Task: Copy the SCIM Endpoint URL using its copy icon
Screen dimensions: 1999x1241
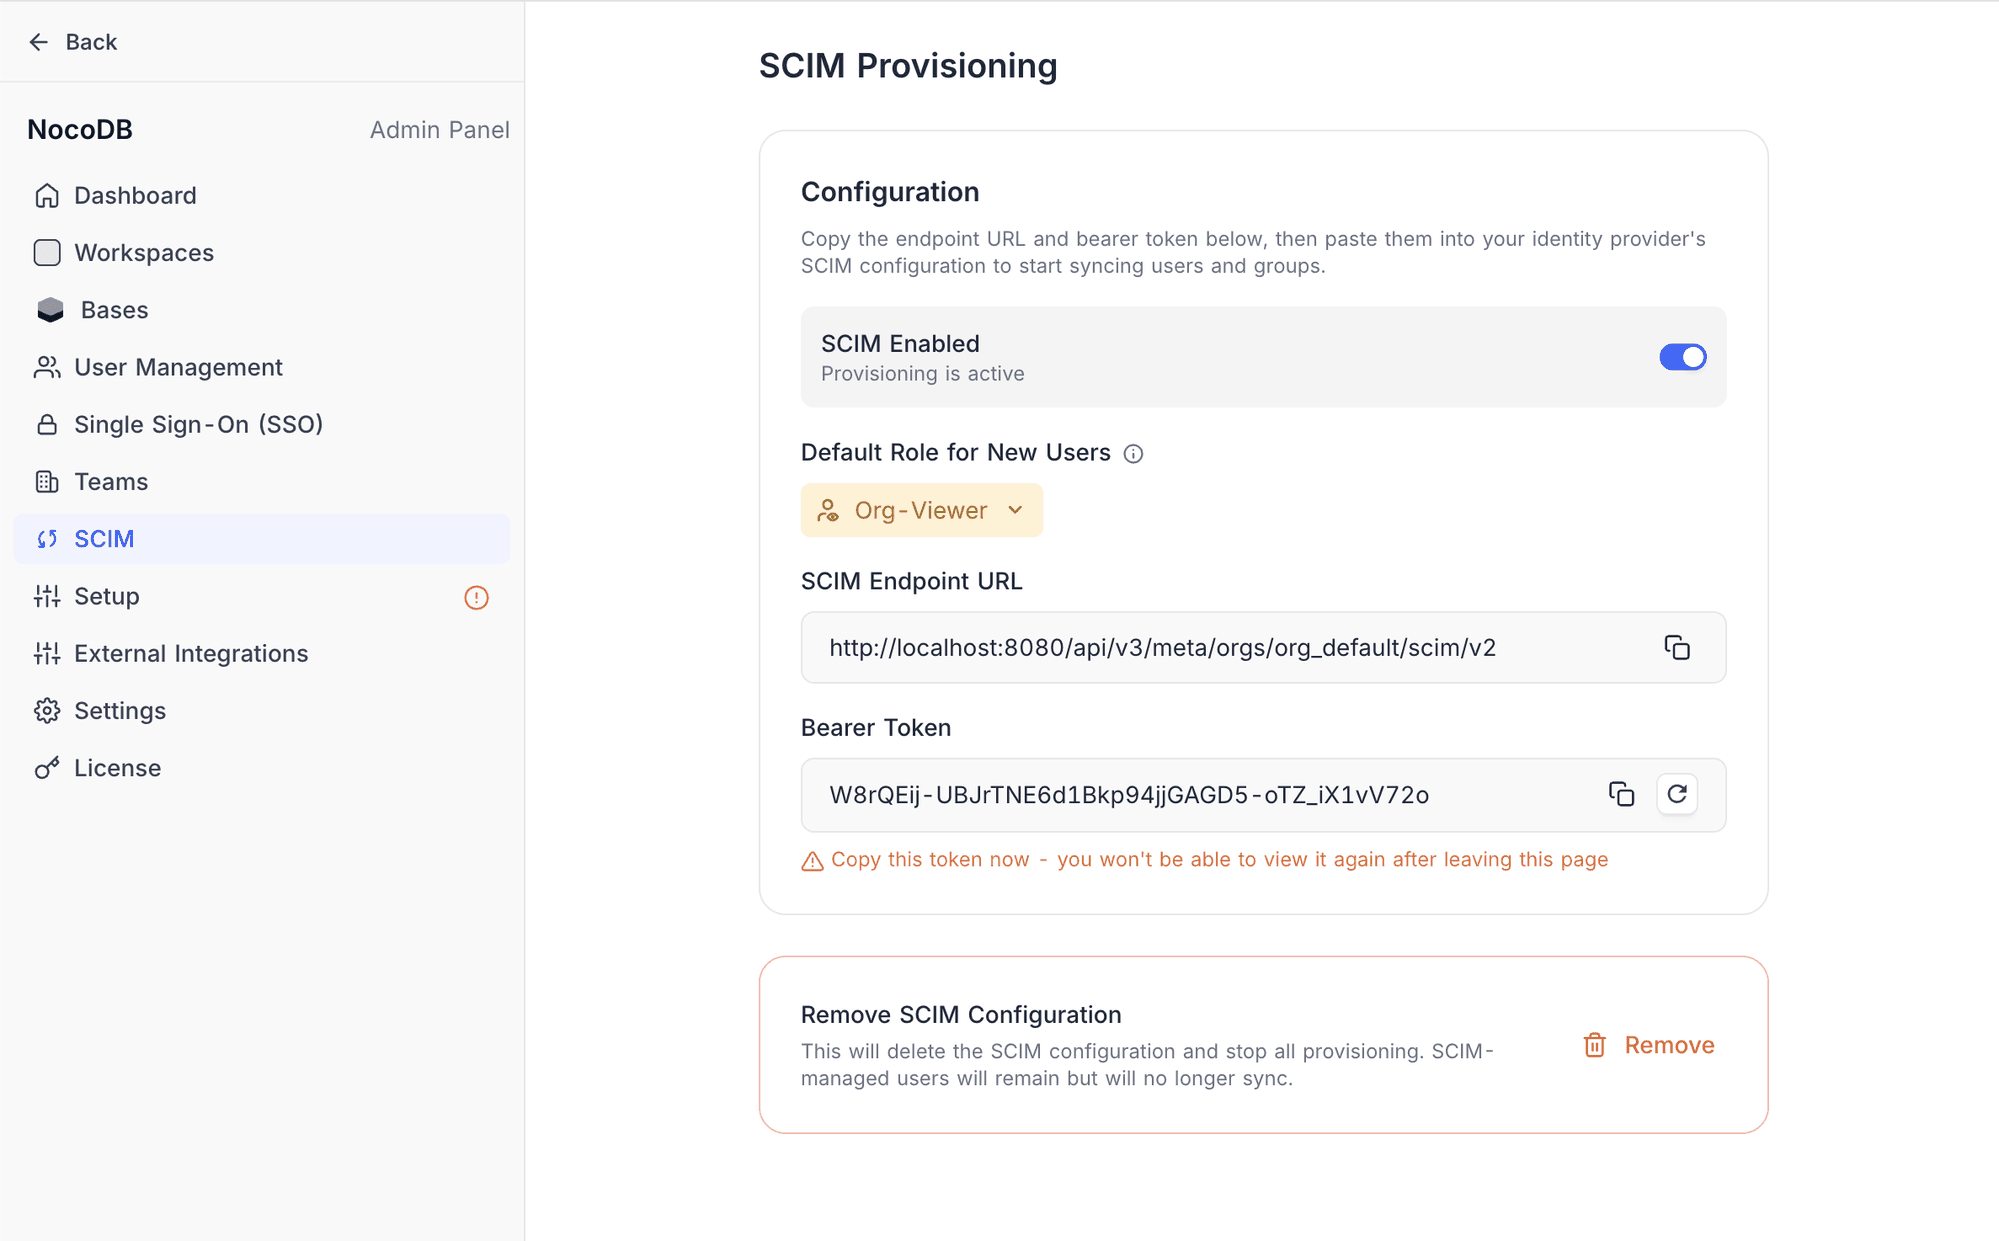Action: (x=1677, y=647)
